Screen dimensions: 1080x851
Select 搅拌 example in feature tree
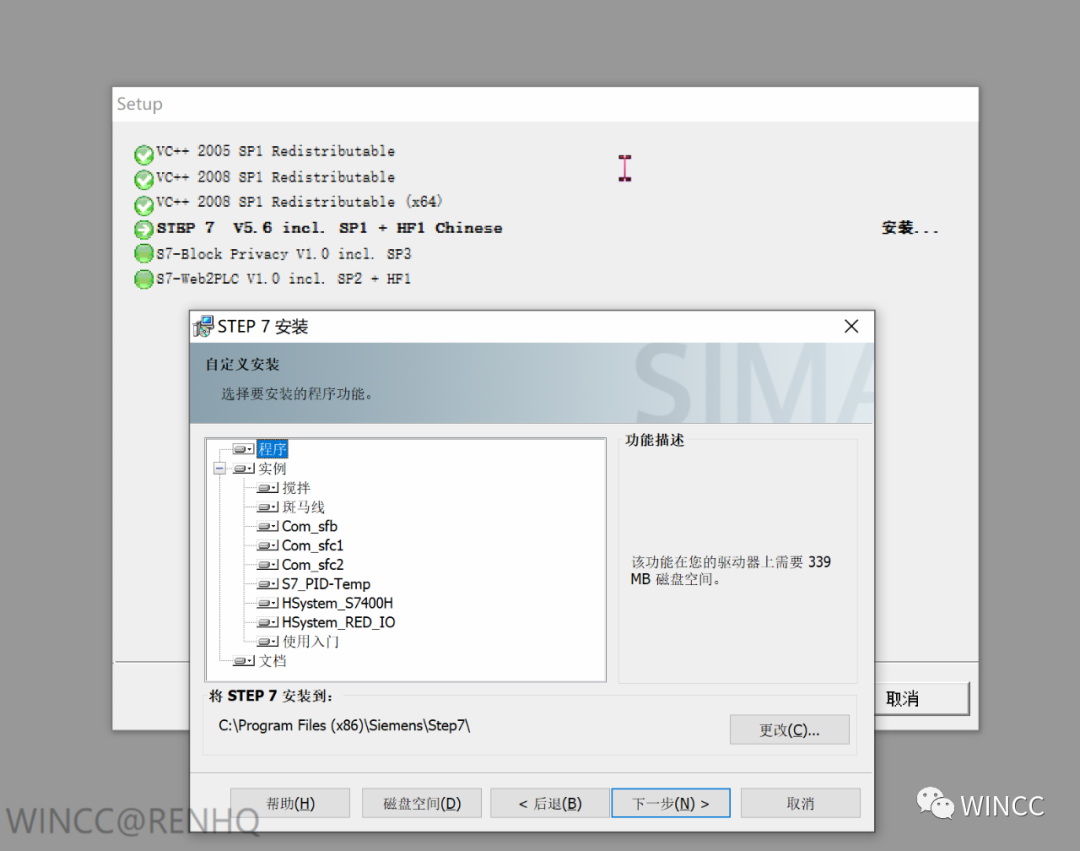click(x=296, y=488)
